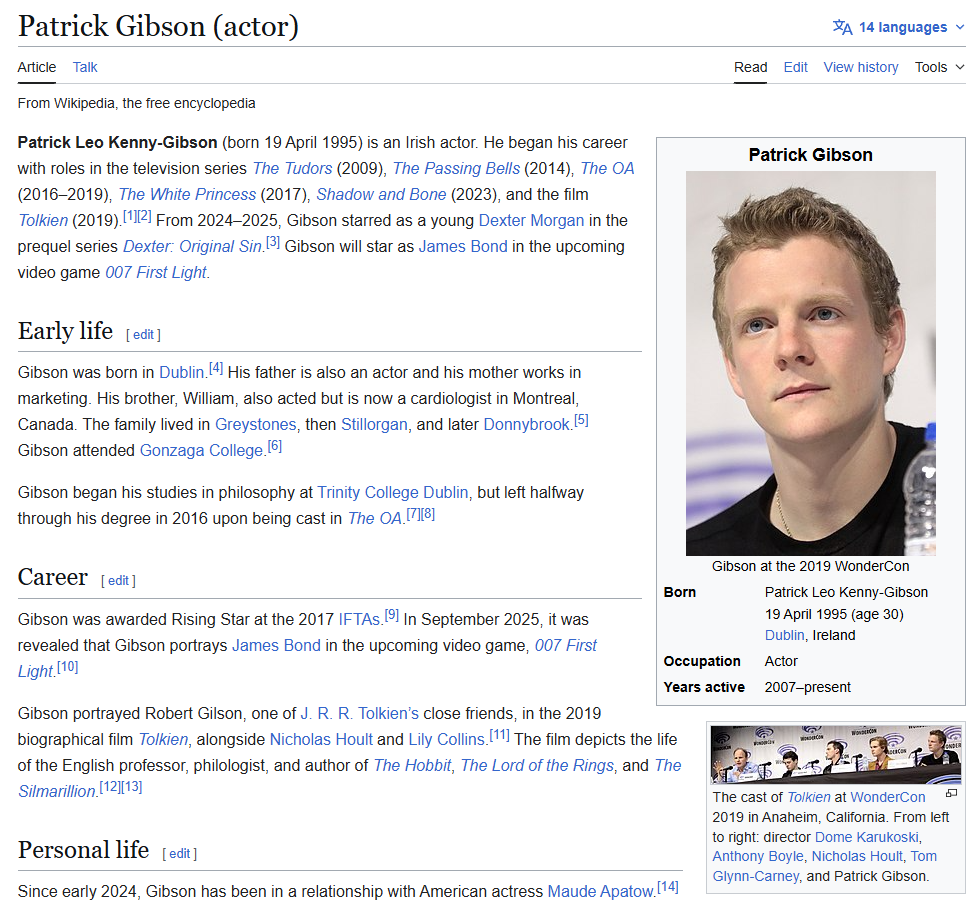Open Patrick Gibson infobox portrait photo
This screenshot has width=978, height=914.
(x=810, y=363)
